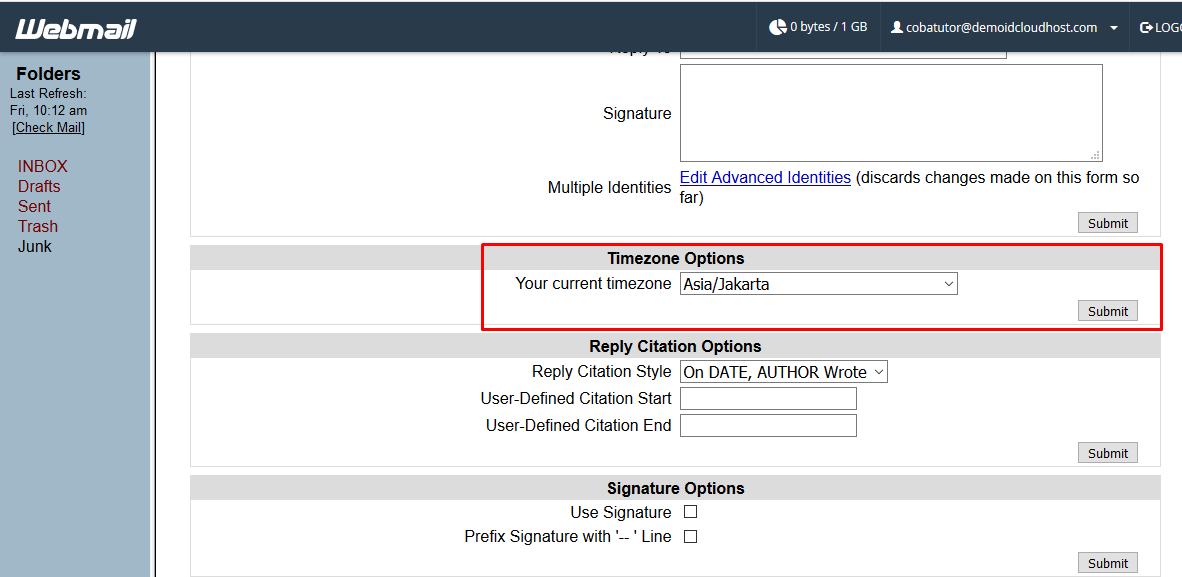This screenshot has width=1182, height=577.
Task: Open the INBOX folder
Action: coord(42,166)
